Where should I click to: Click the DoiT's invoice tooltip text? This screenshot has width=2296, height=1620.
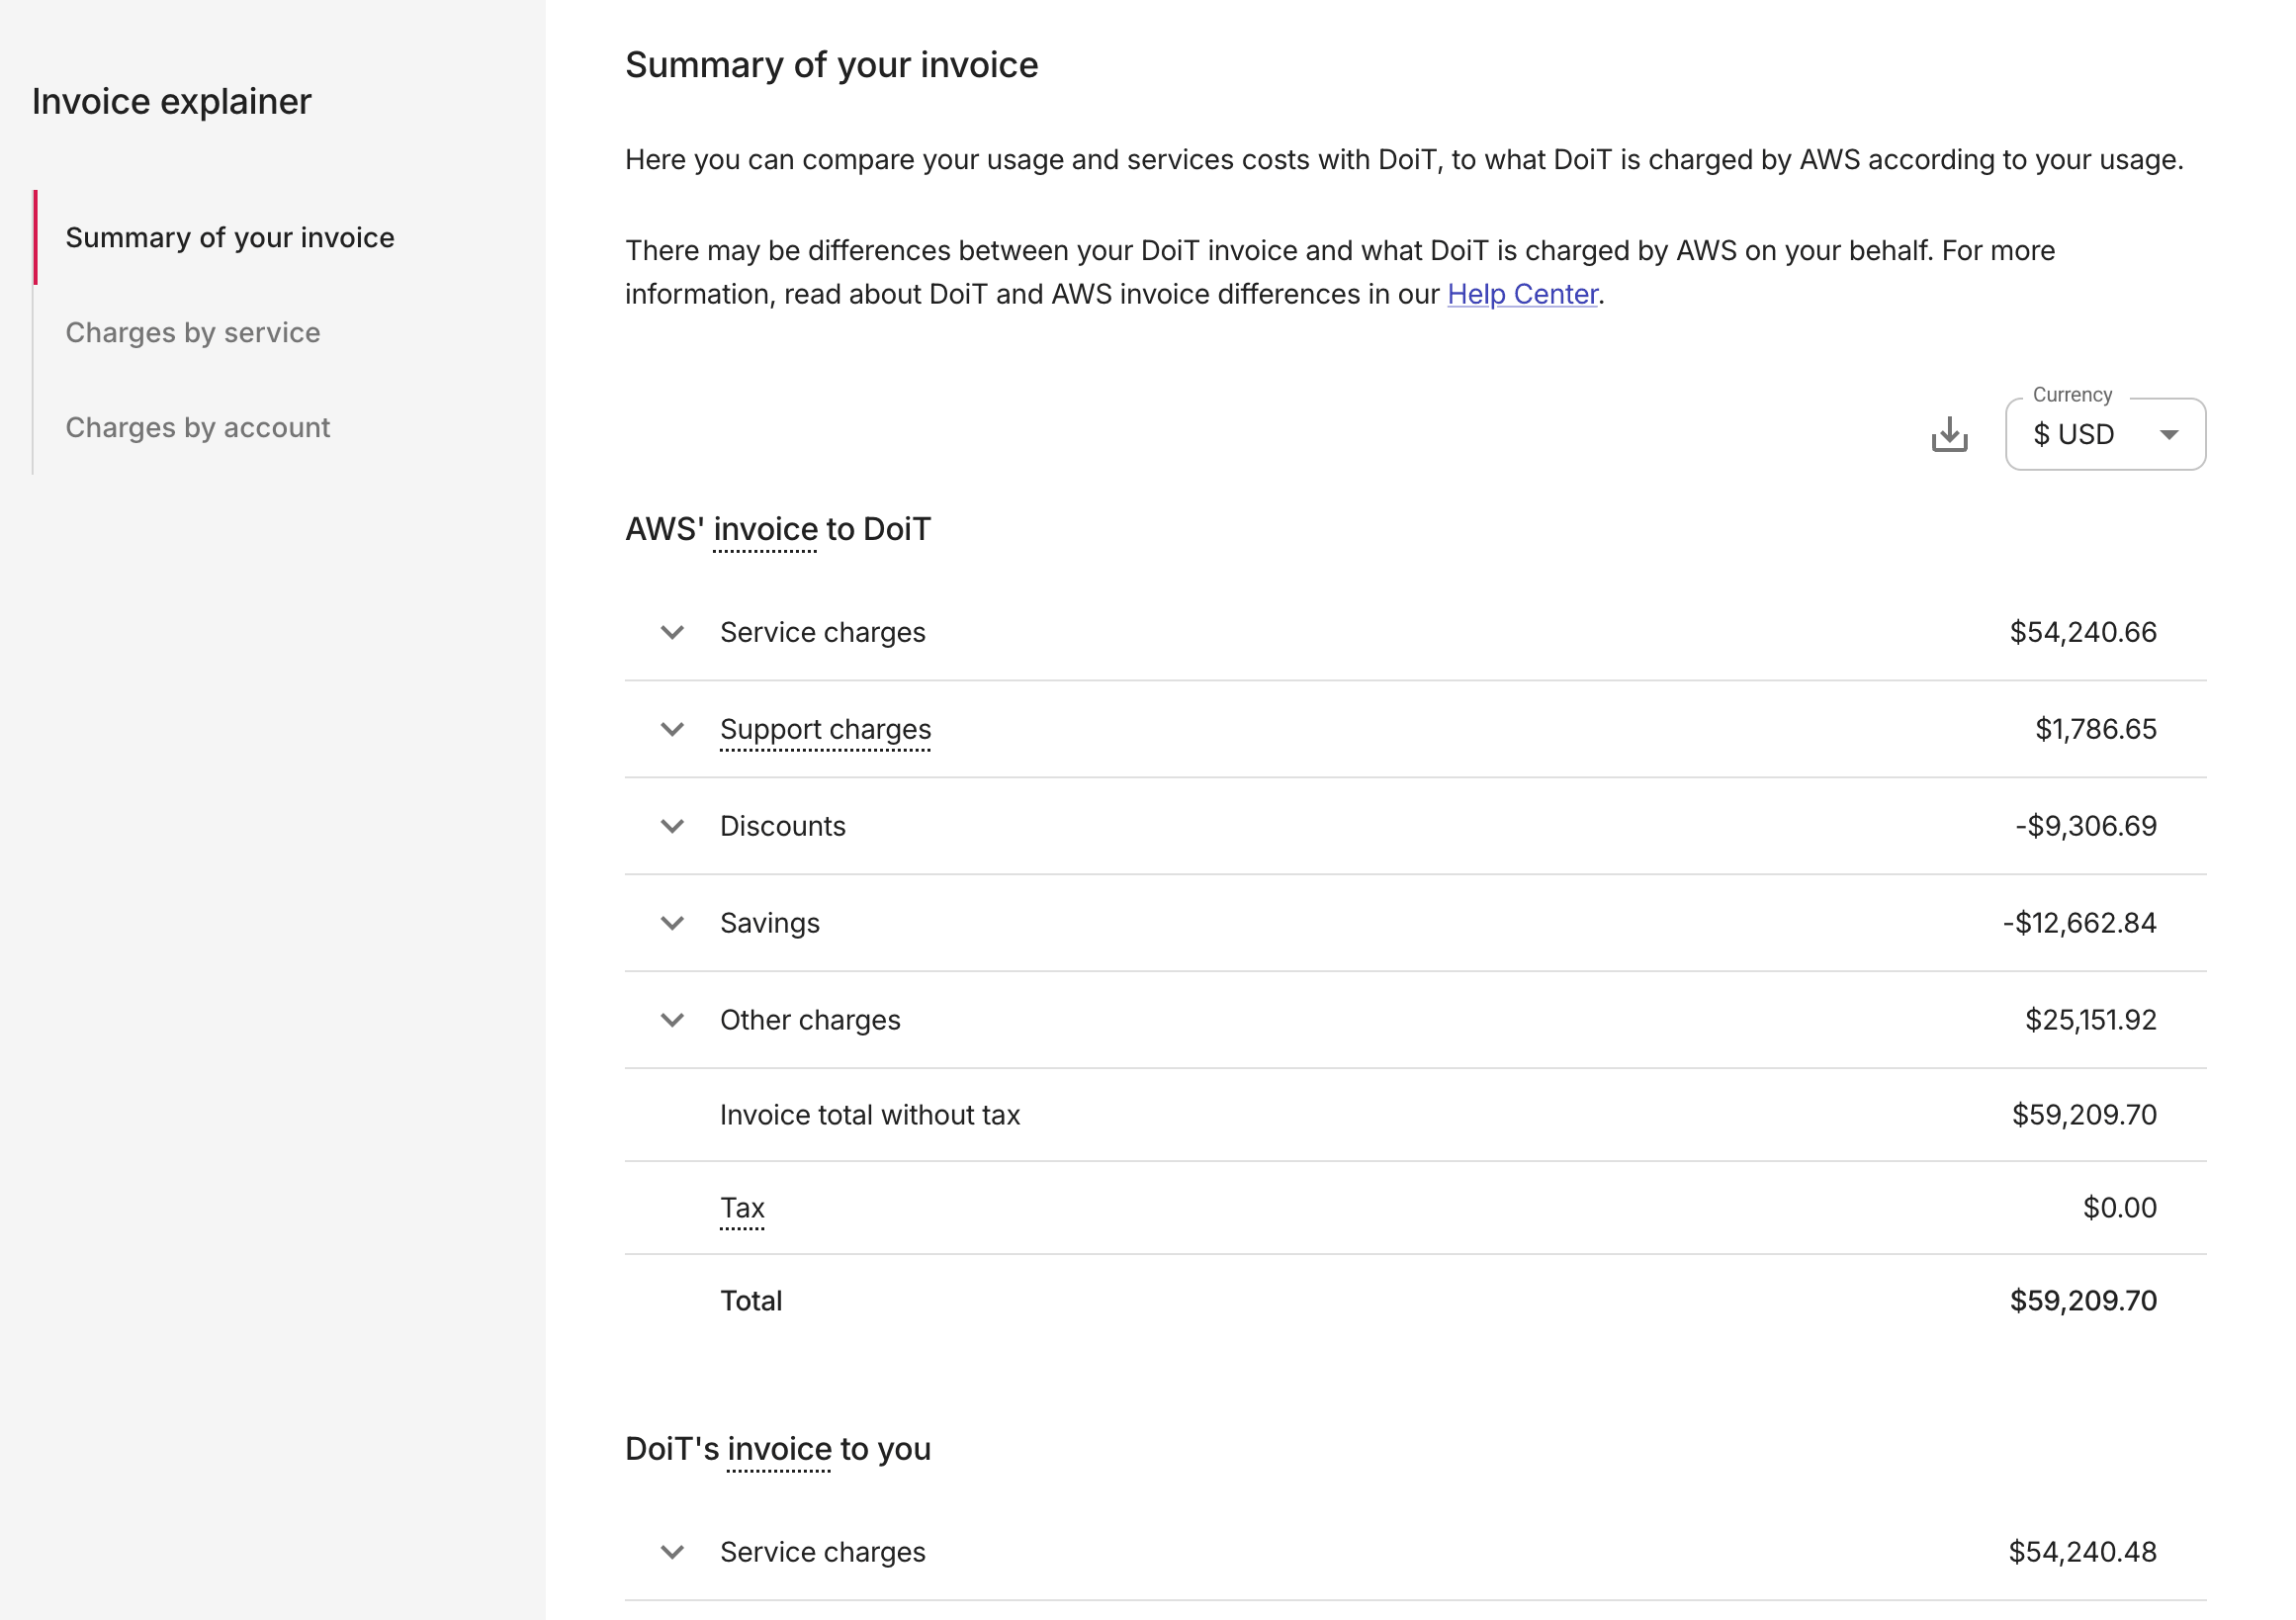tap(779, 1448)
